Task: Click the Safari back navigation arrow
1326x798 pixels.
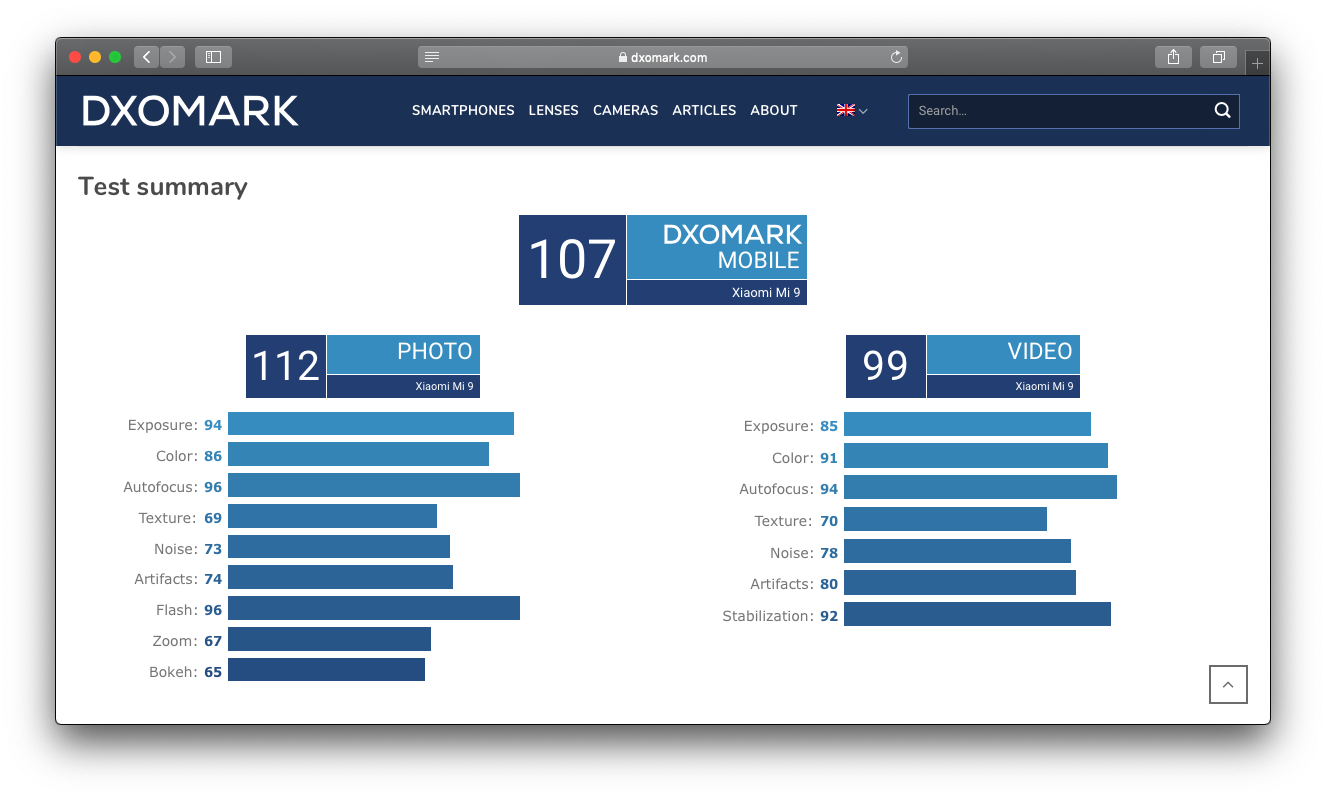Action: point(147,57)
